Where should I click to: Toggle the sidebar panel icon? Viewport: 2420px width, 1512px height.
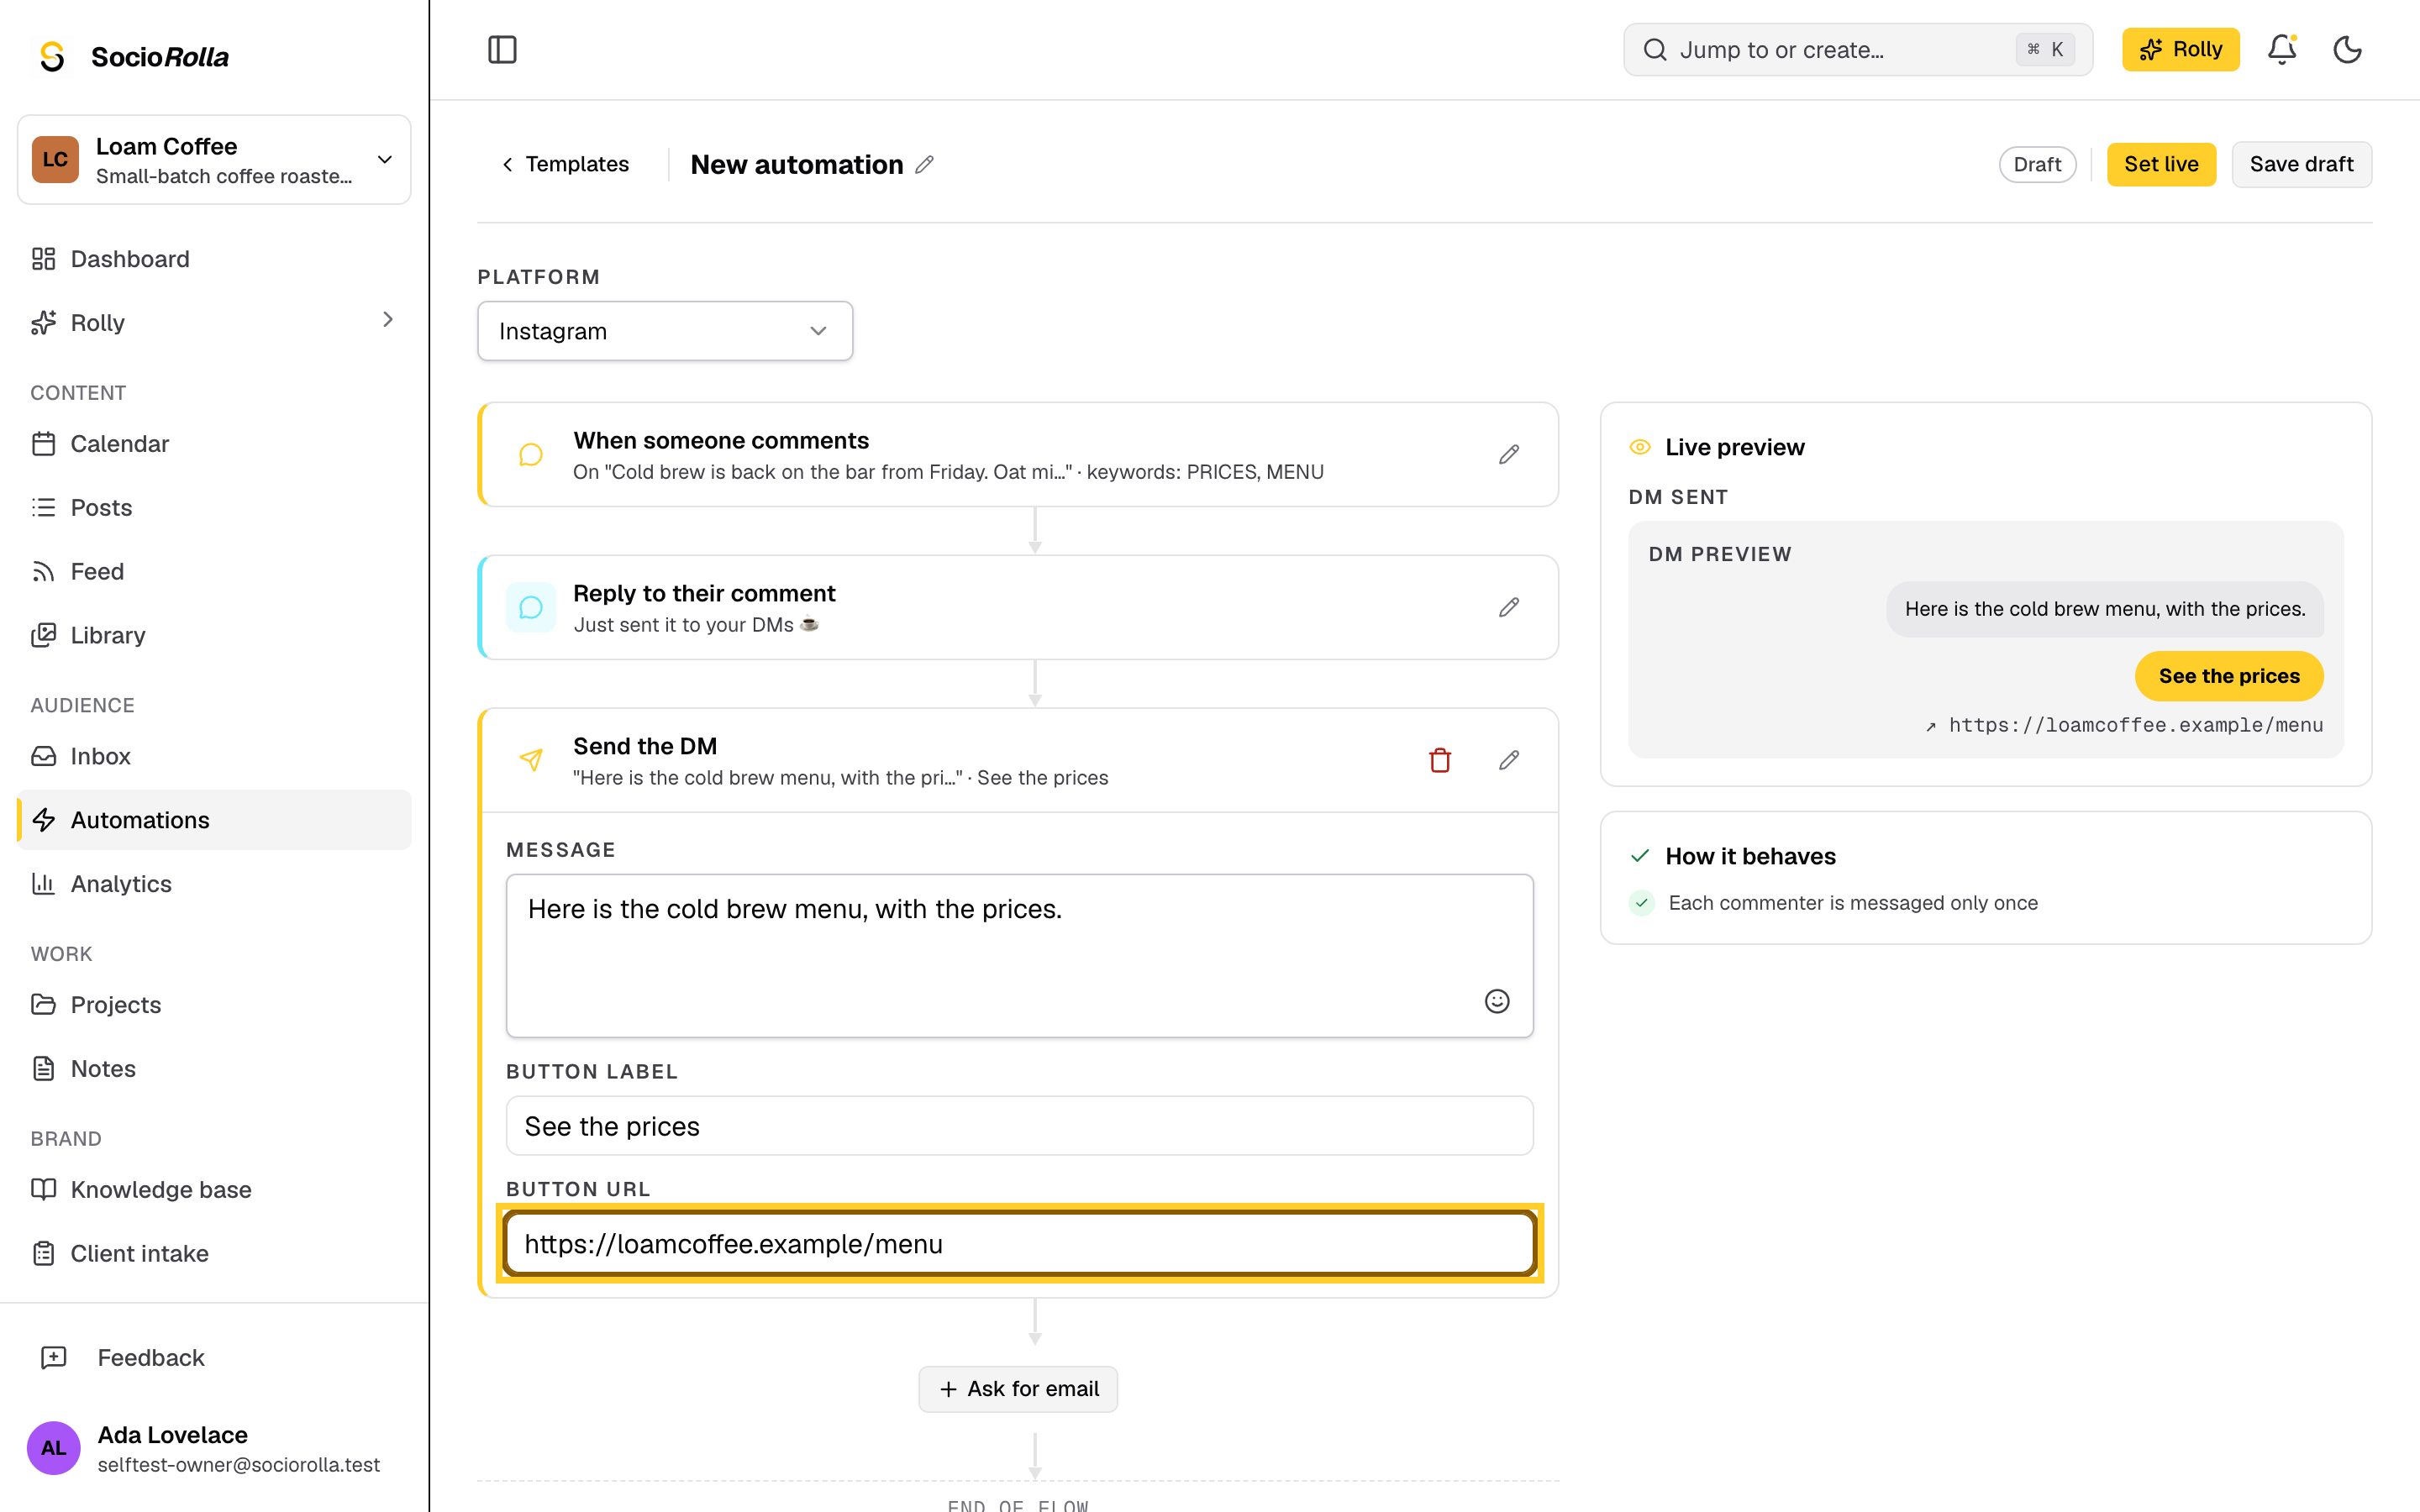502,49
